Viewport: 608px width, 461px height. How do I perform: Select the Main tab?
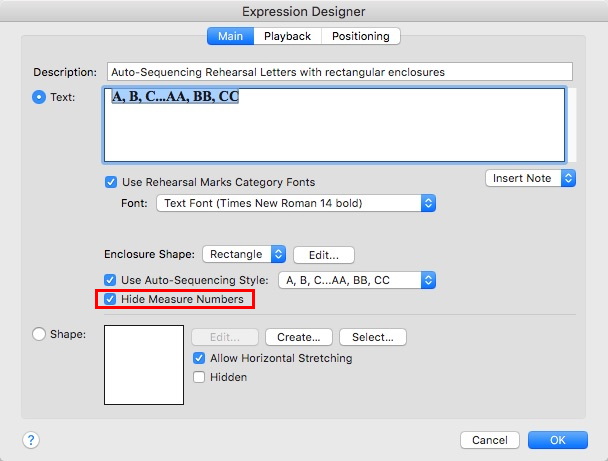point(230,36)
